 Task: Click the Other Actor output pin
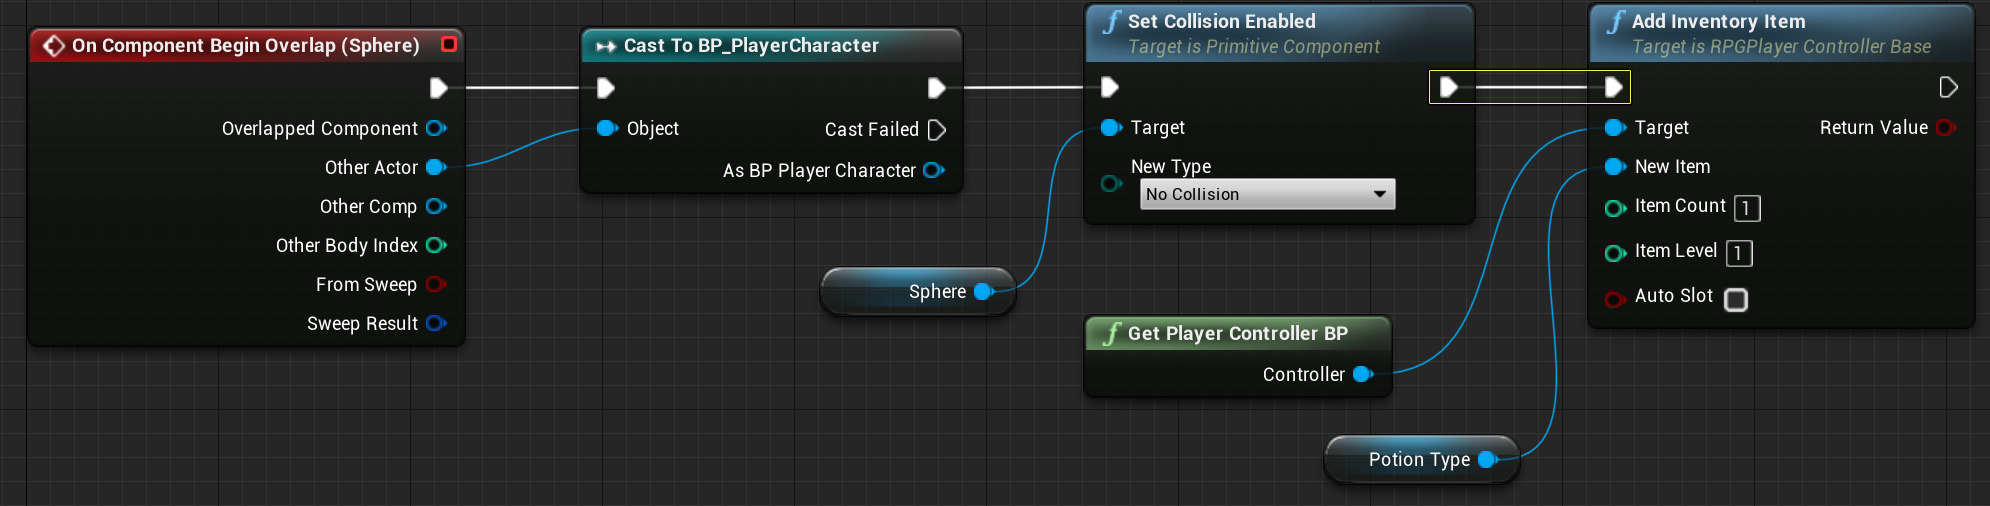tap(435, 167)
